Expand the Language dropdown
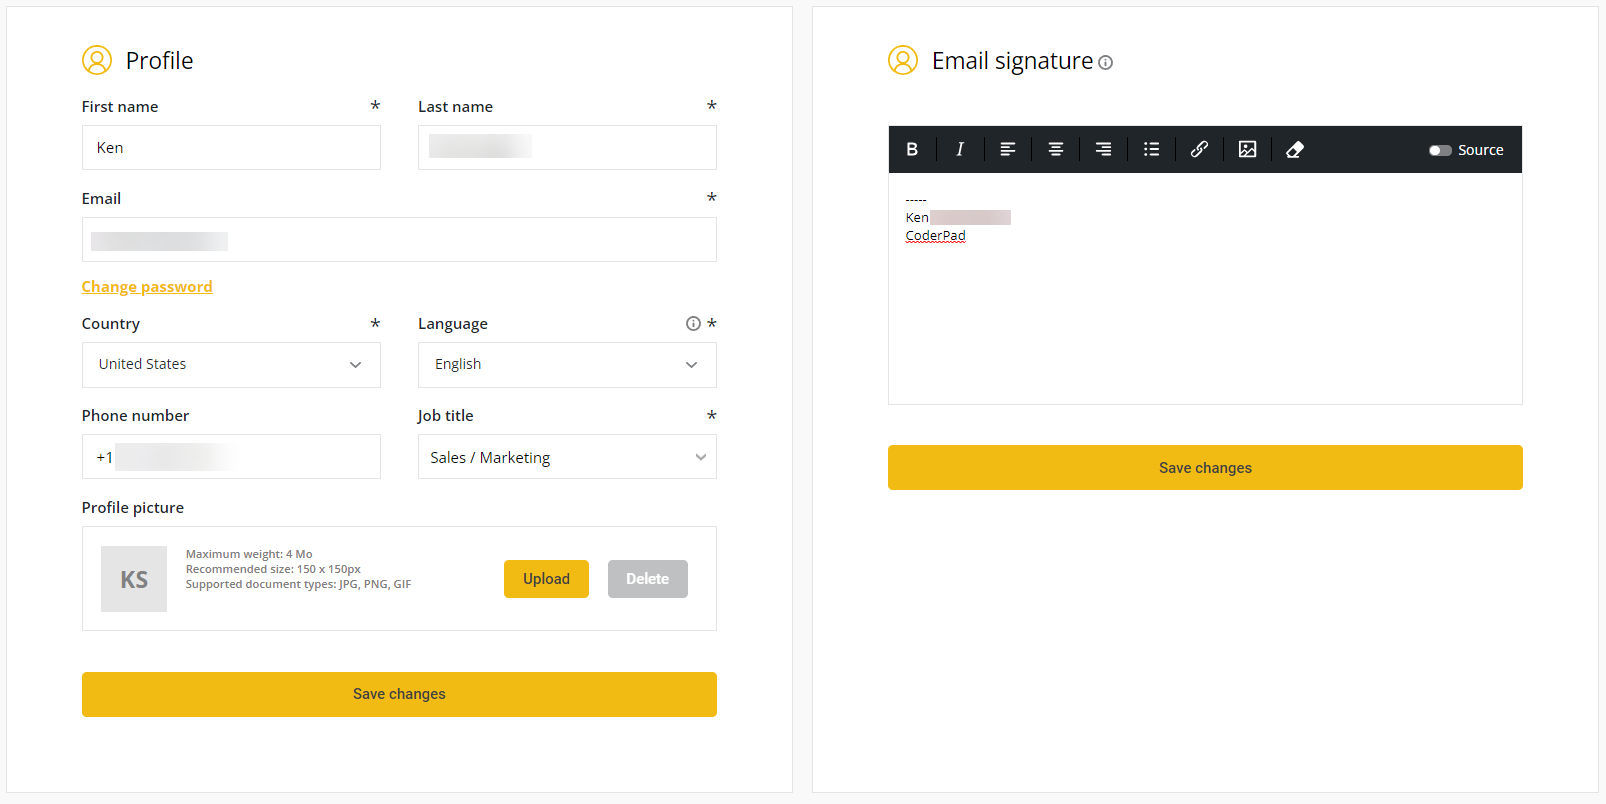This screenshot has height=804, width=1606. pyautogui.click(x=567, y=365)
